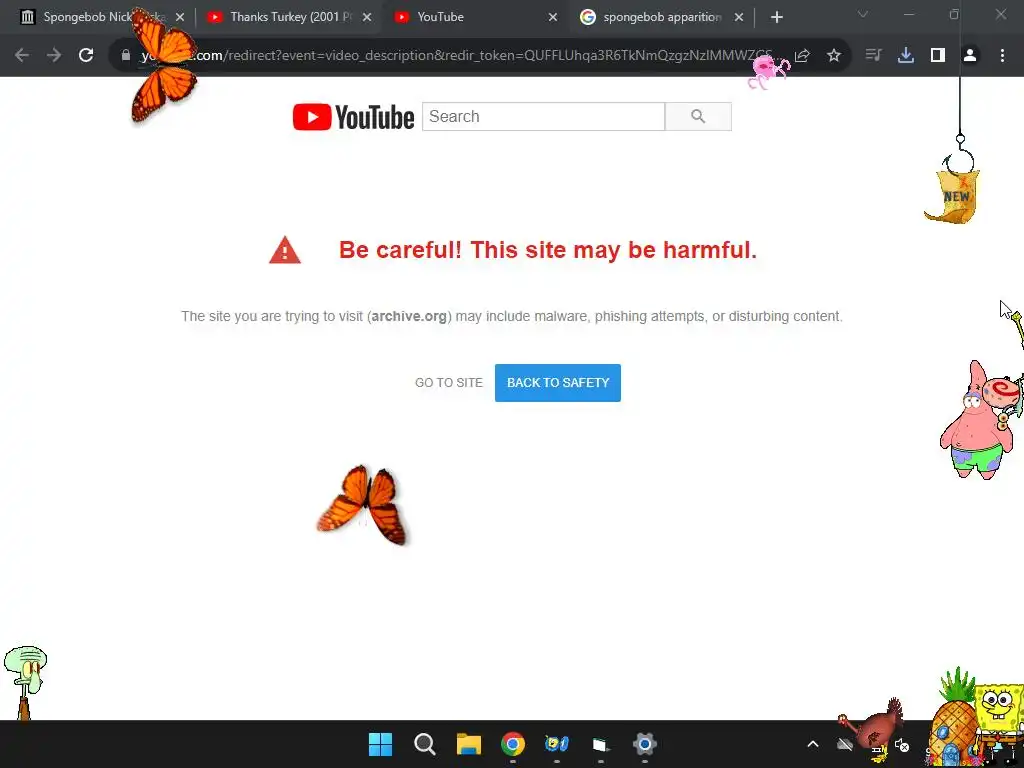Open a new tab with the plus button
This screenshot has height=768, width=1024.
pyautogui.click(x=776, y=17)
